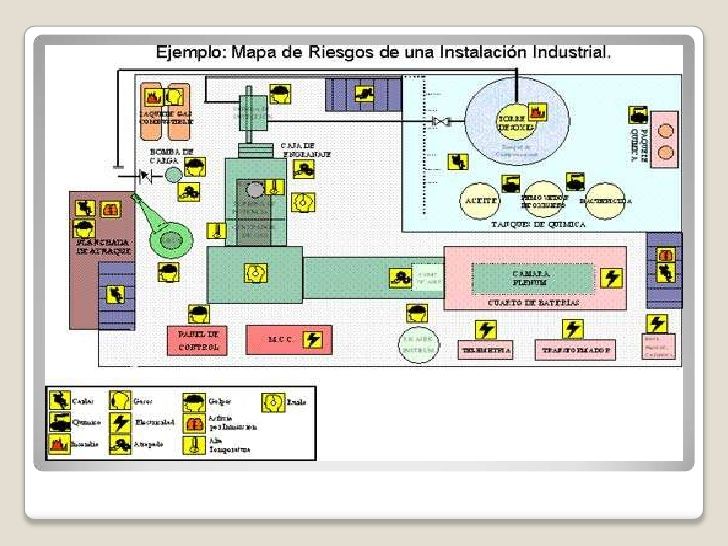Click the 'BOMBA DE CARGA' label

pos(171,156)
